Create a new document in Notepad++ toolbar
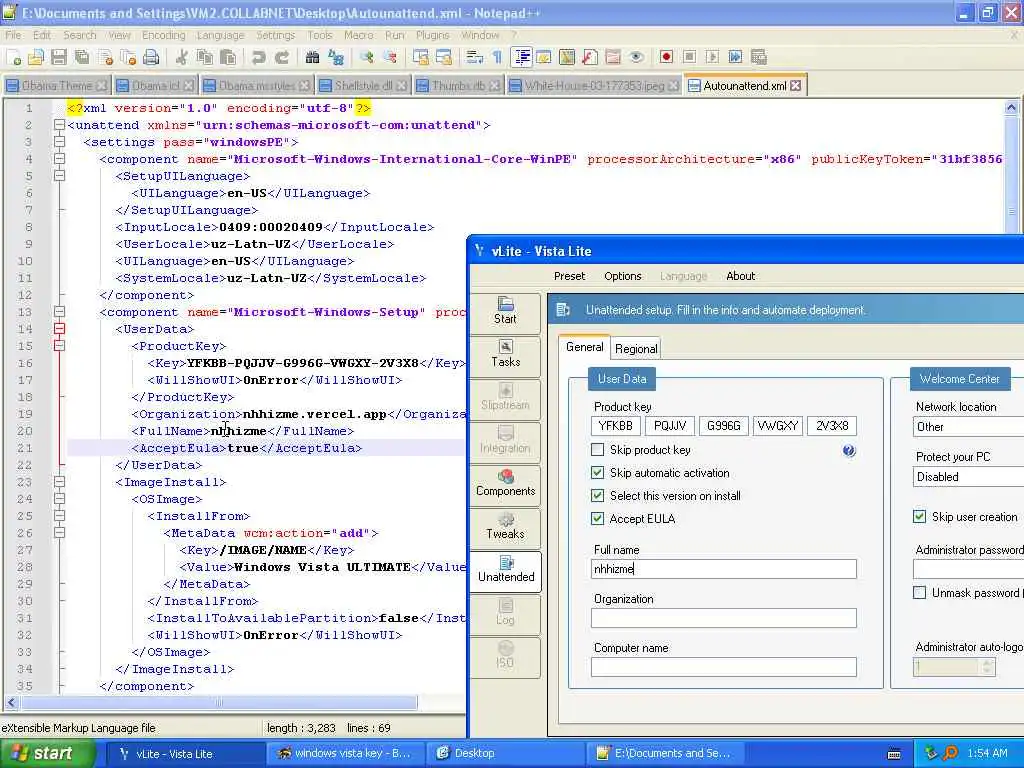 pyautogui.click(x=14, y=57)
